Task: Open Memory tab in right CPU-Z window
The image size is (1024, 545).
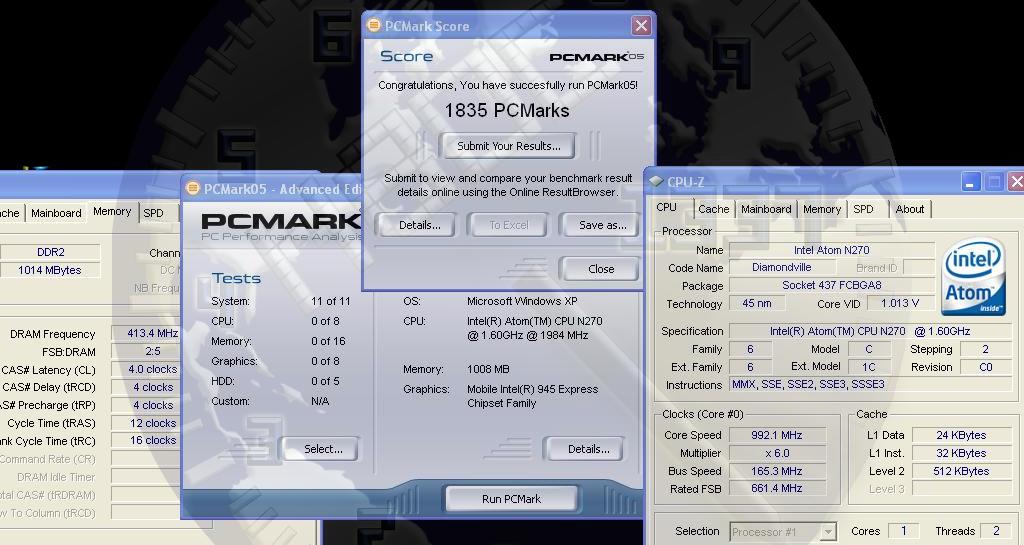Action: pos(822,209)
